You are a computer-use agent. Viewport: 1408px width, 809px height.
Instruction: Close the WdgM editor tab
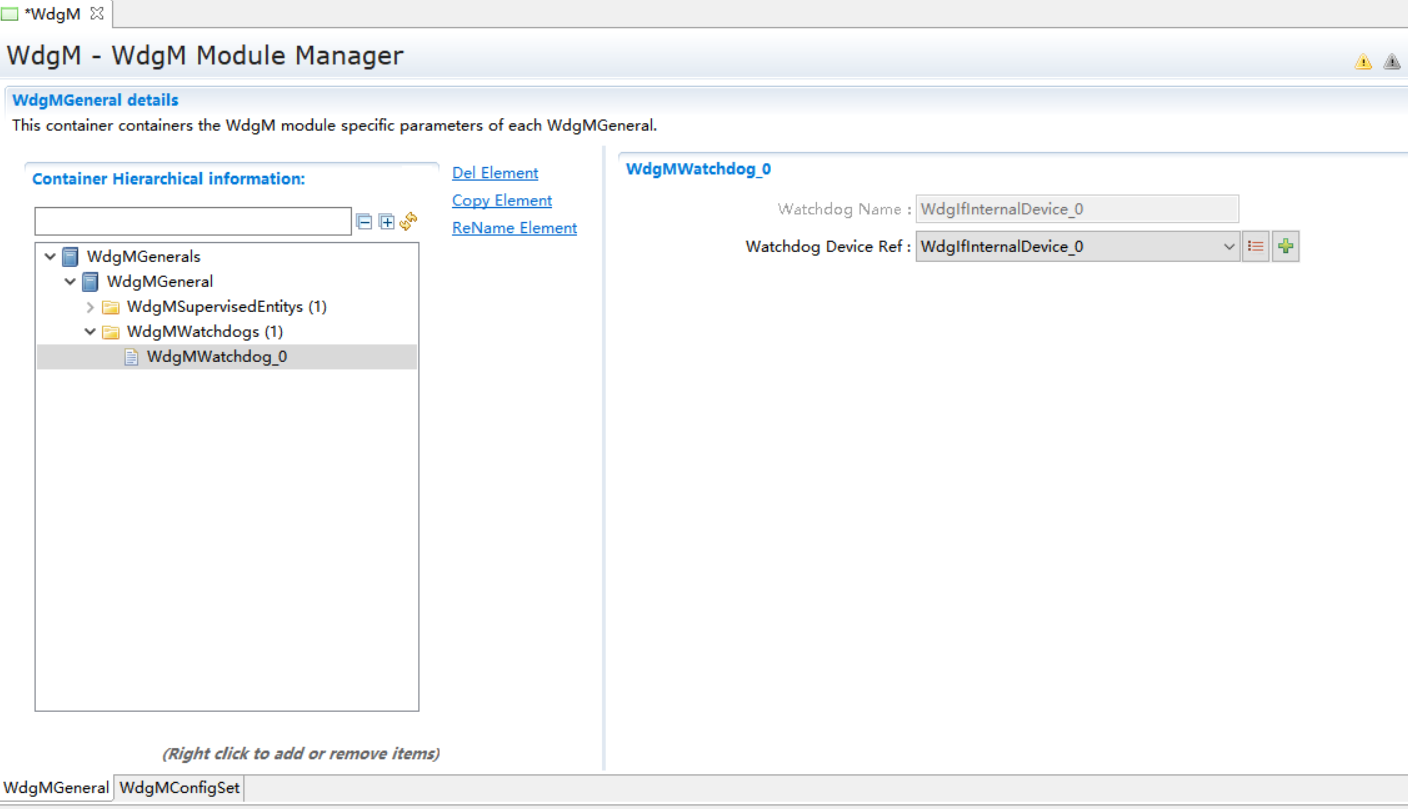pos(97,14)
